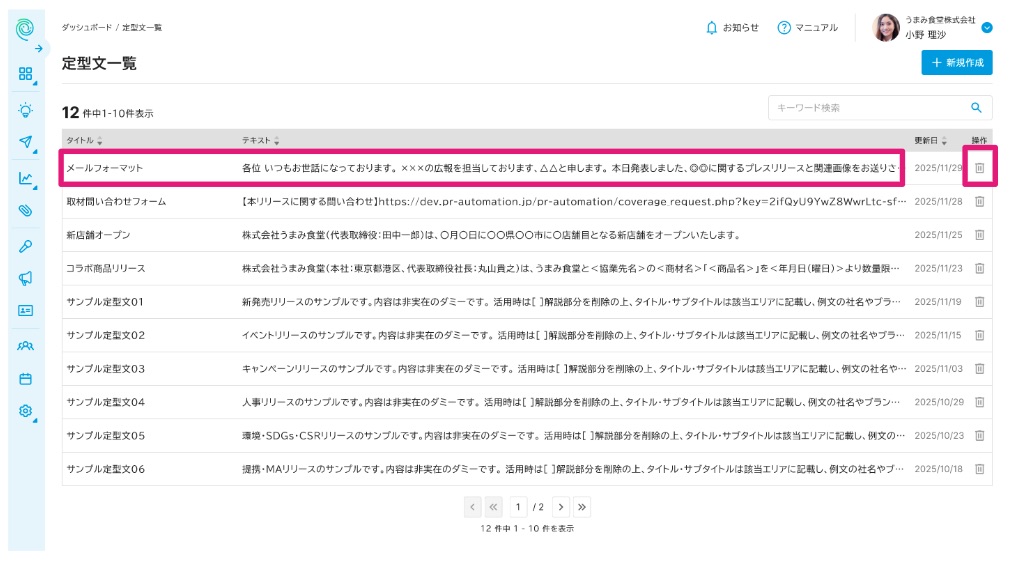The image size is (1017, 561).
Task: Click the bell icon for お知らせ
Action: coord(712,27)
